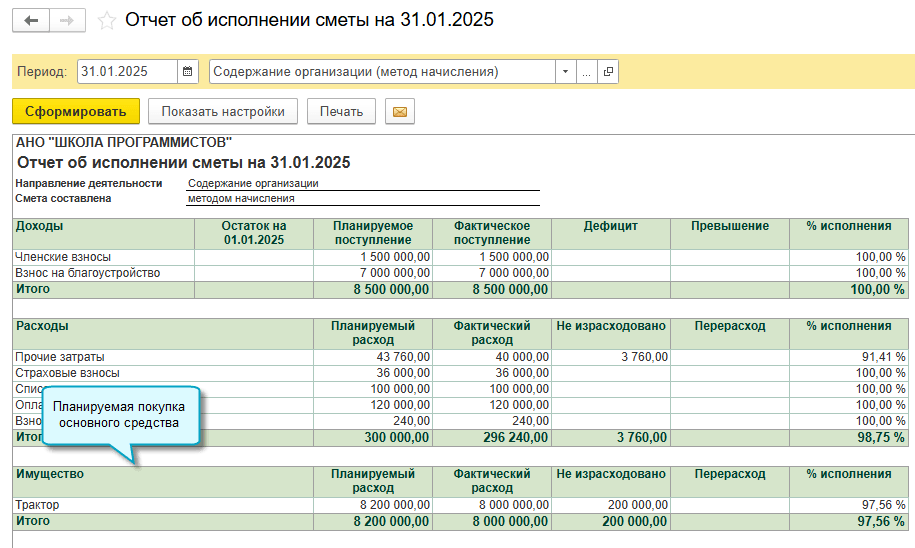
Task: Click the Дефицит column header
Action: [x=611, y=233]
